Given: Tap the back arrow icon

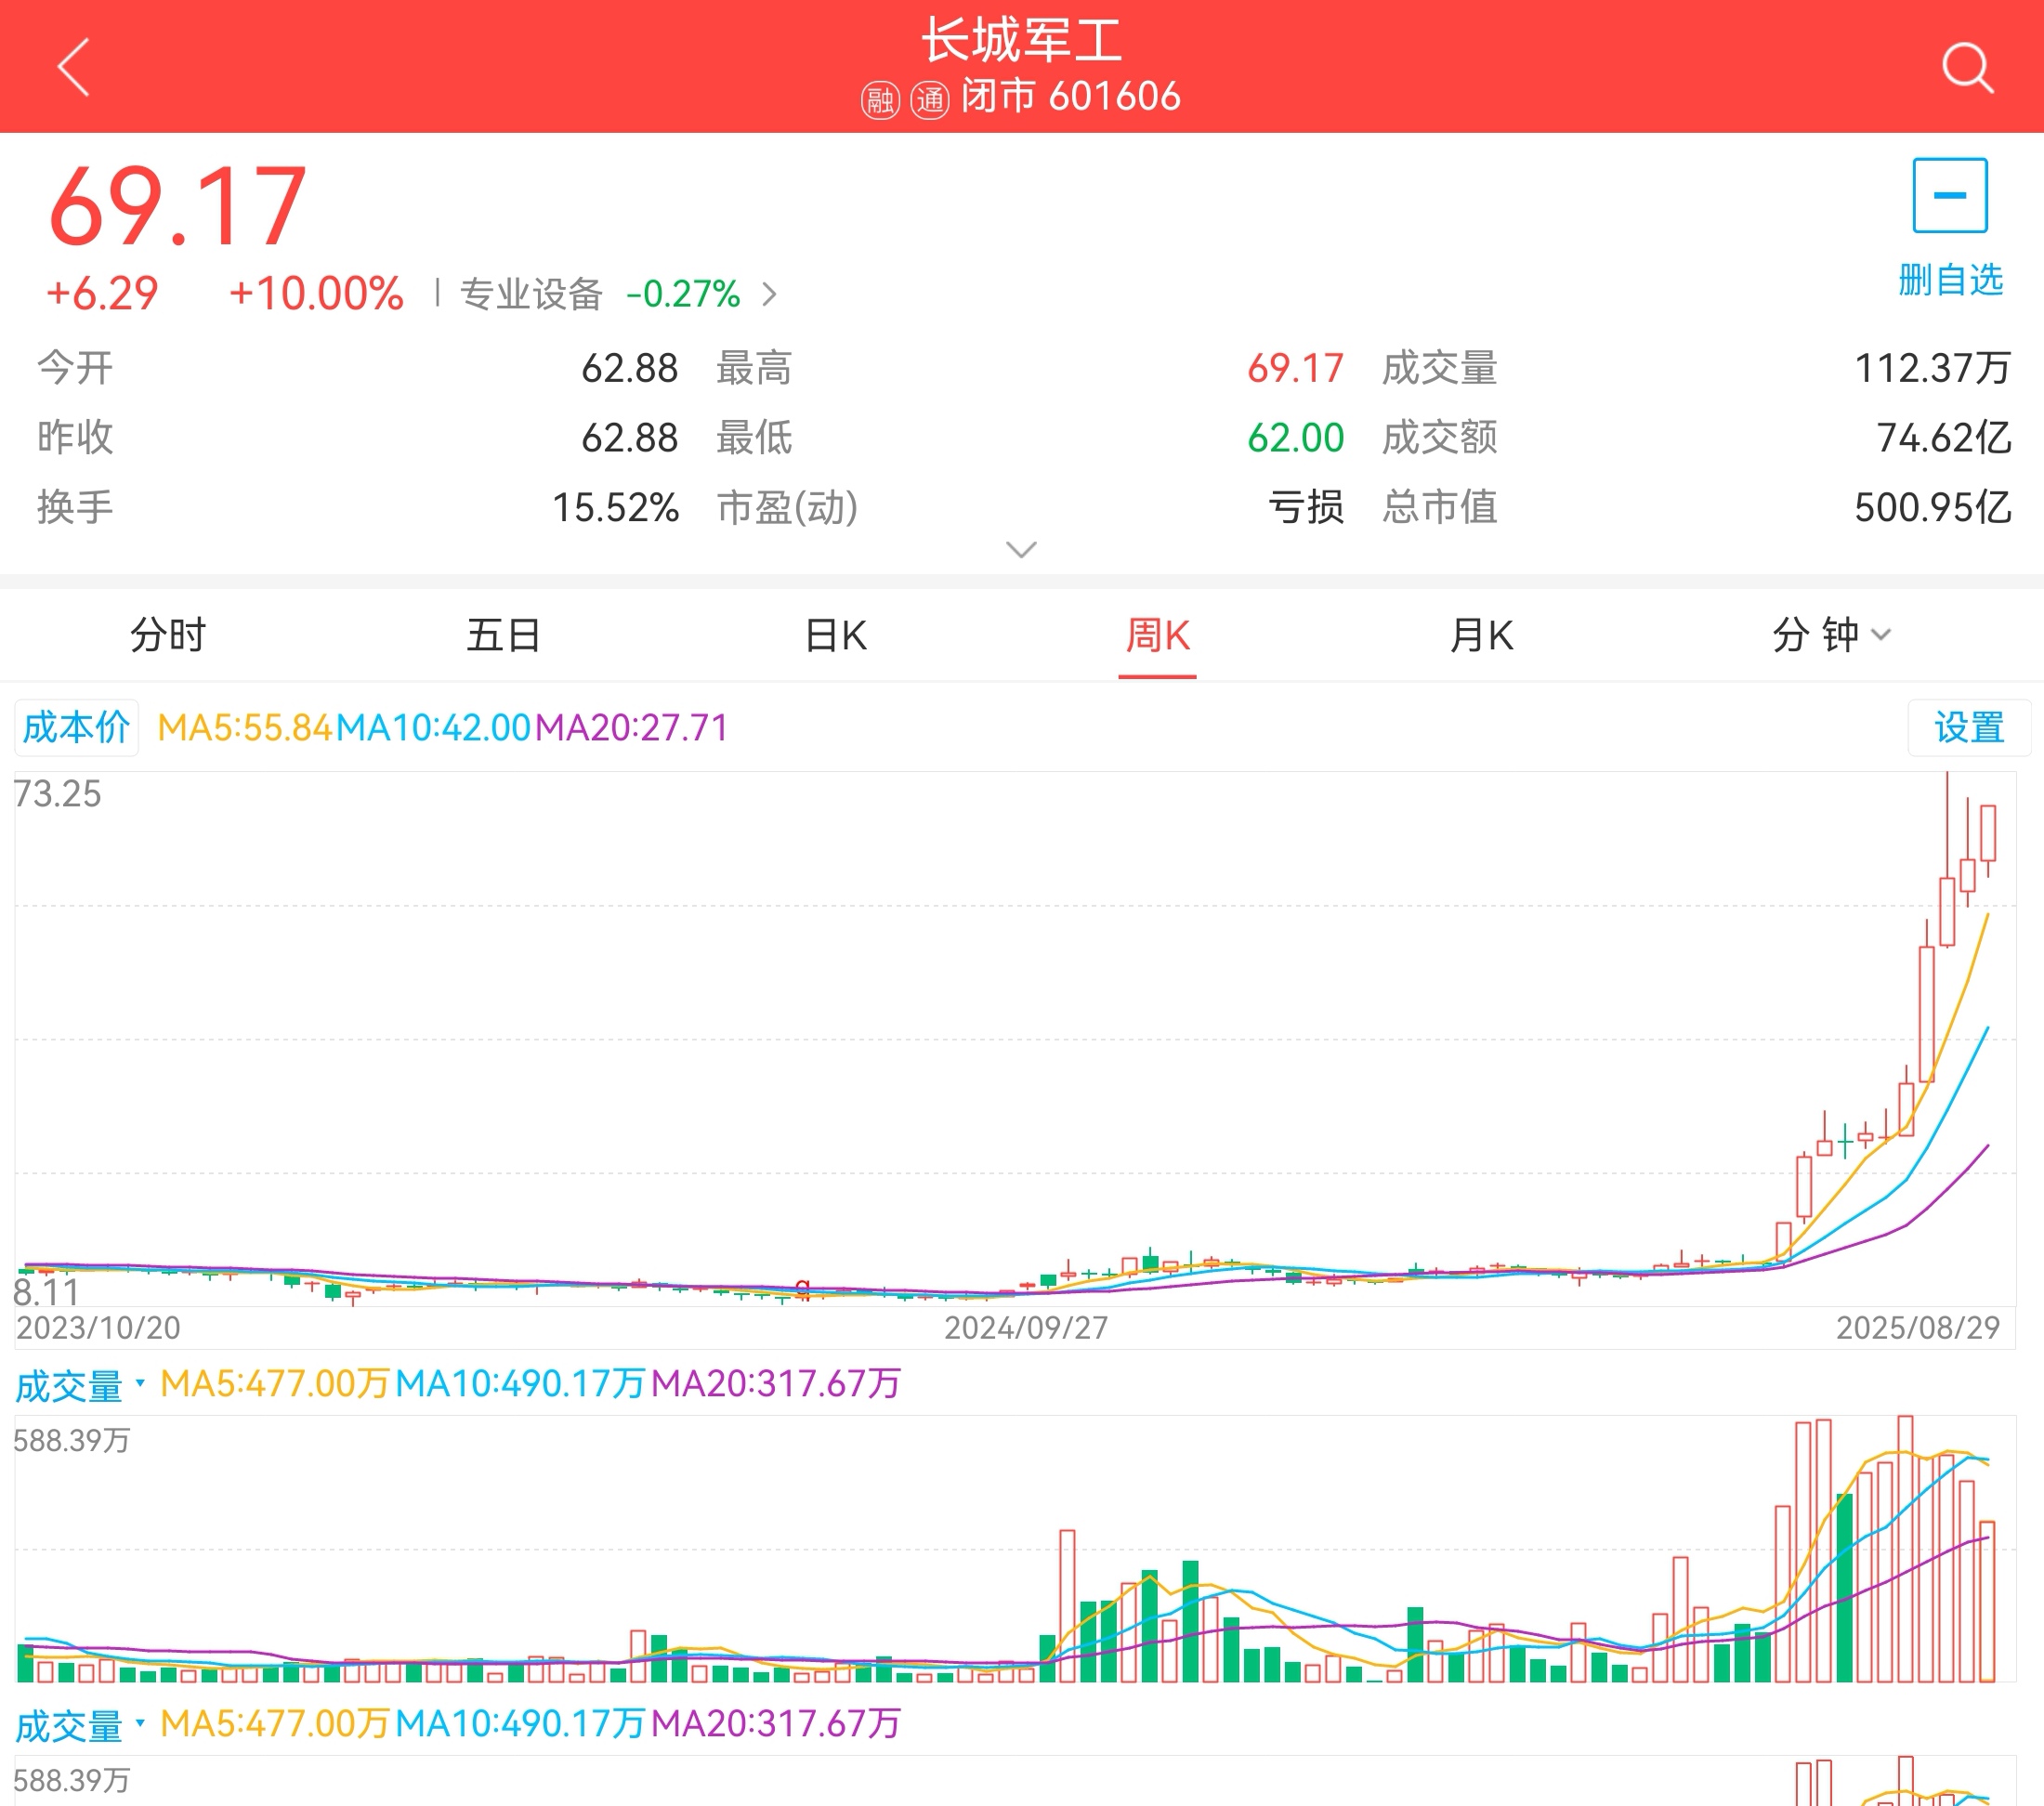Looking at the screenshot, I should (74, 67).
